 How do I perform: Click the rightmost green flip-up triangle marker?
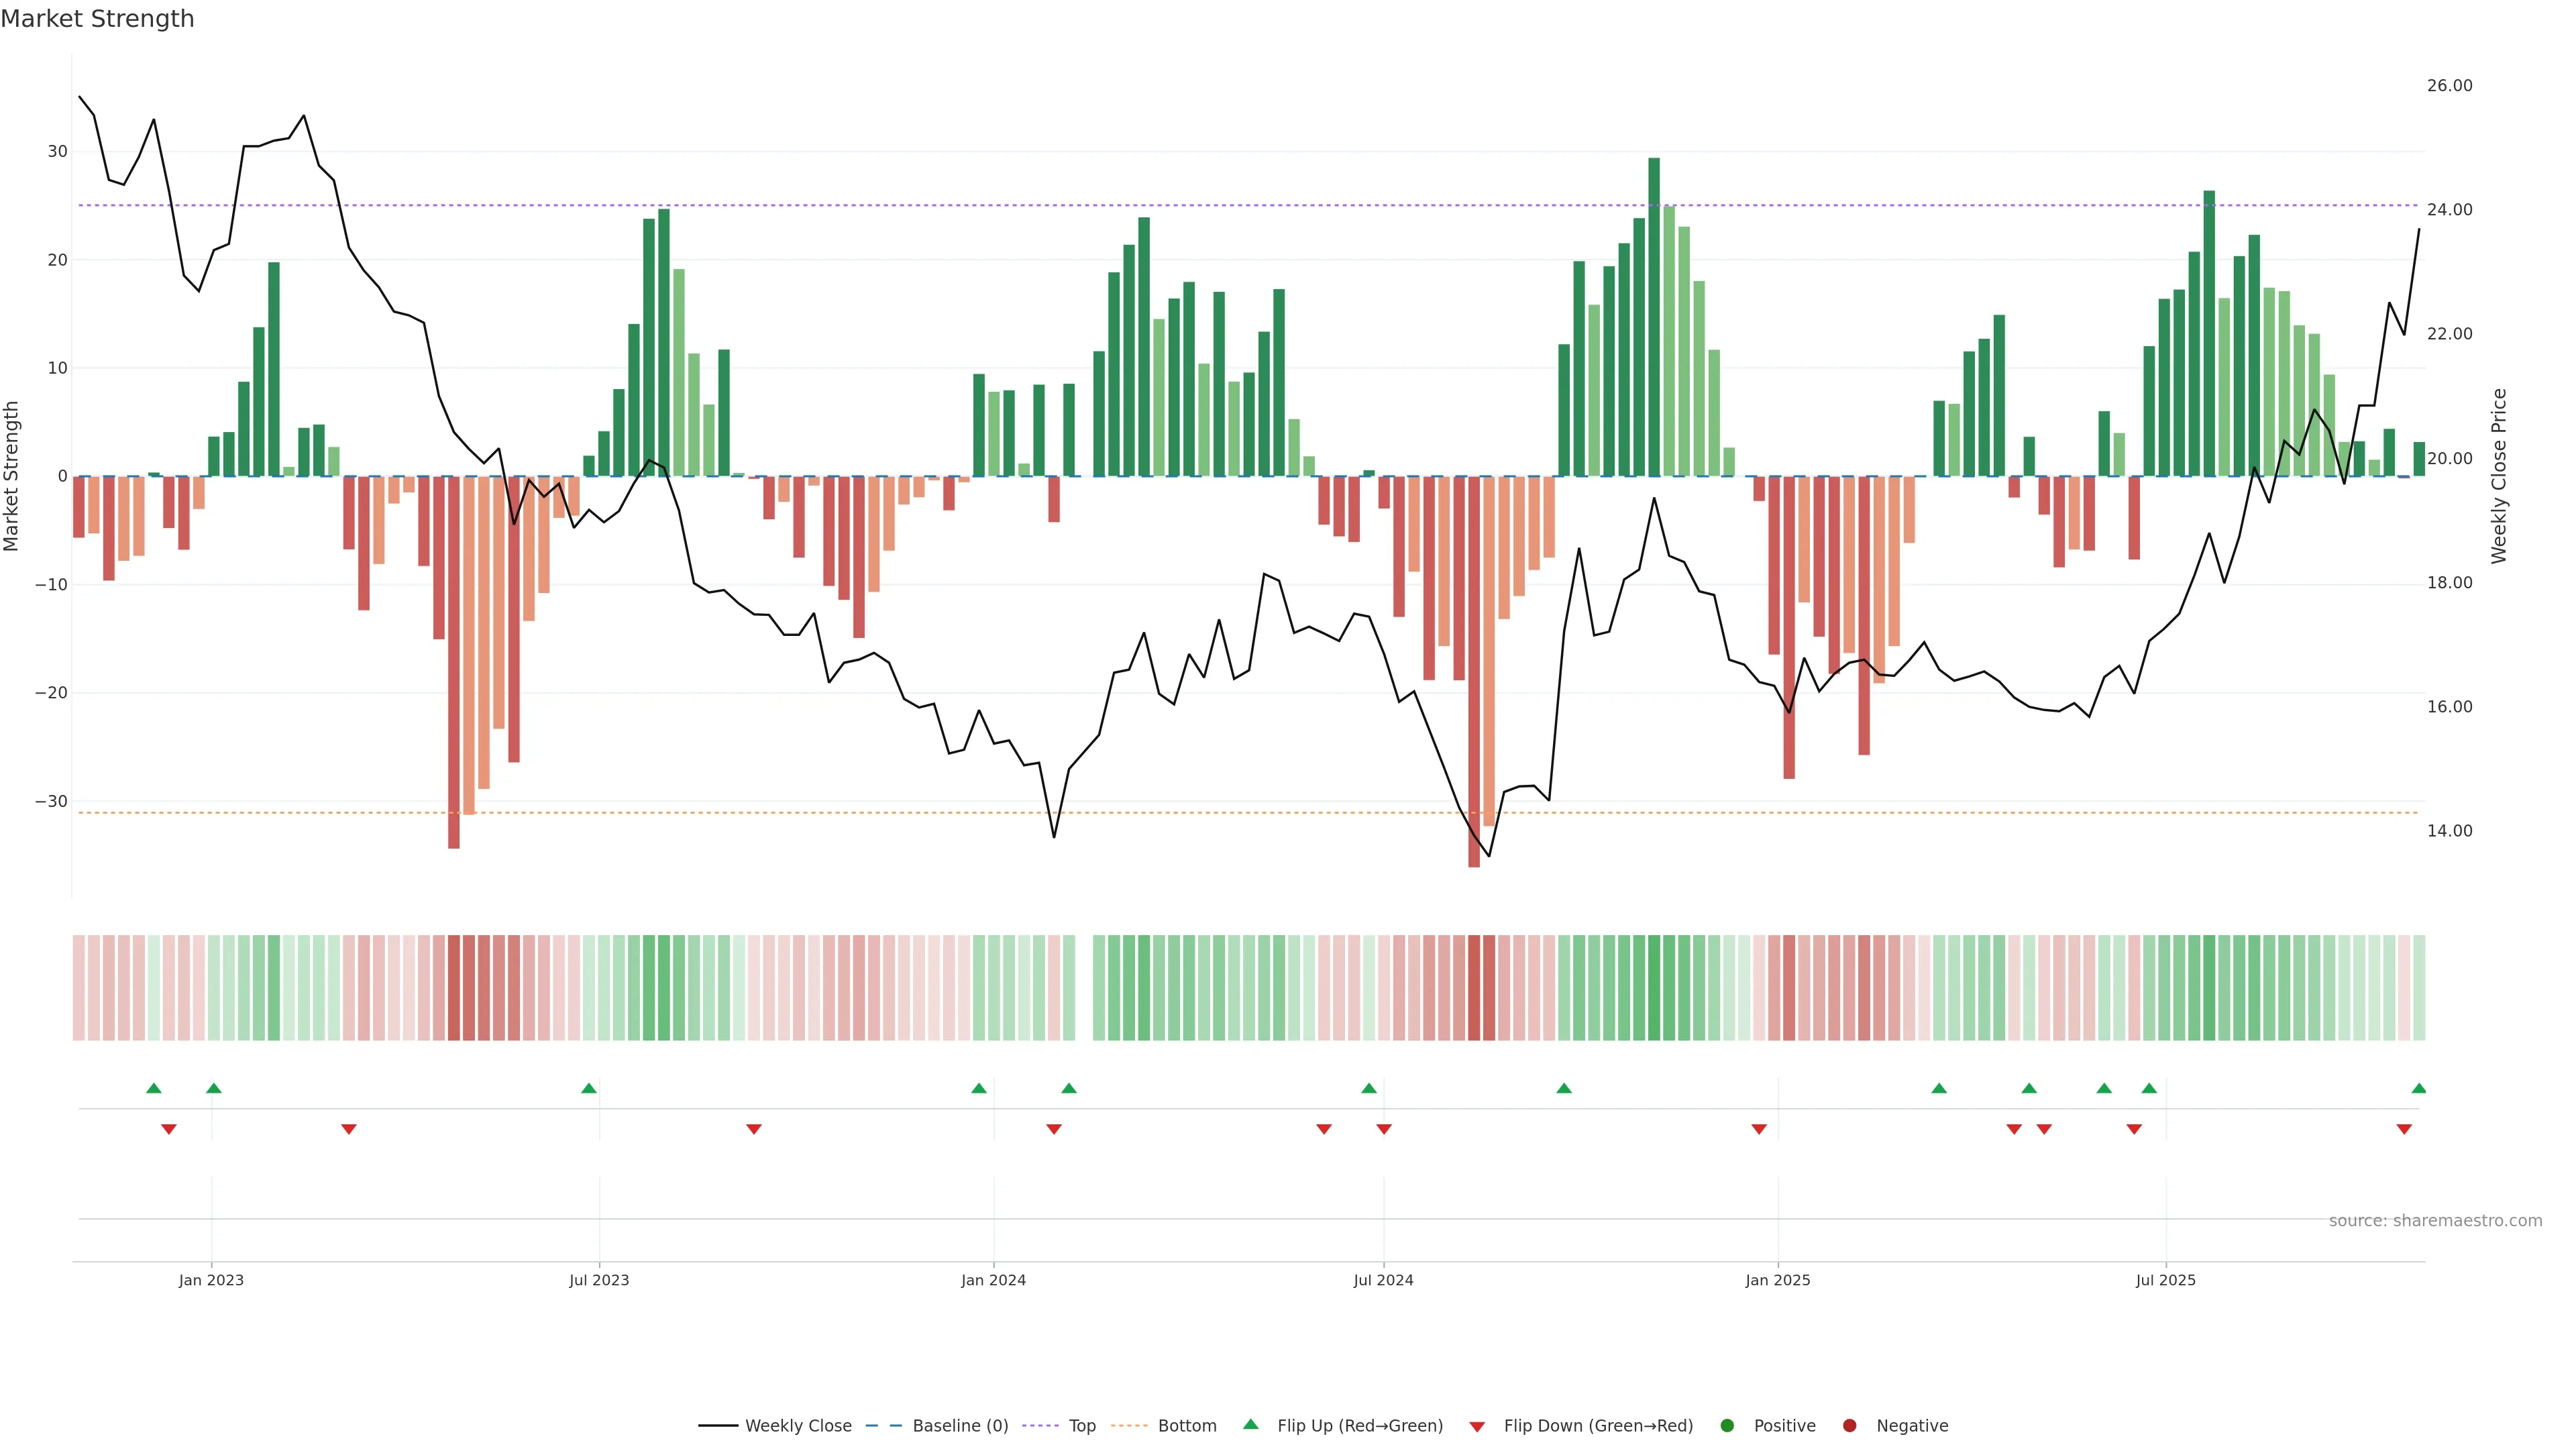point(2418,1088)
